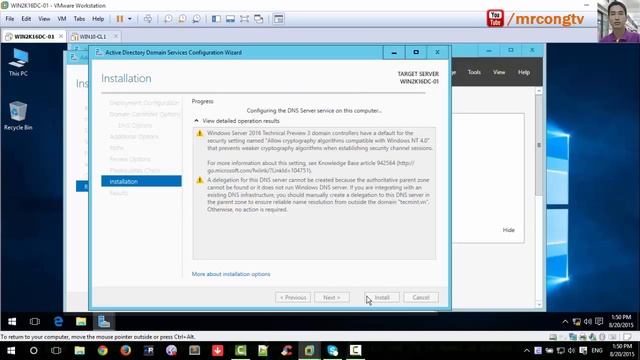Image resolution: width=640 pixels, height=360 pixels.
Task: Click Send Ctrl+Alt+Del toolbar icon
Action: 148,19
